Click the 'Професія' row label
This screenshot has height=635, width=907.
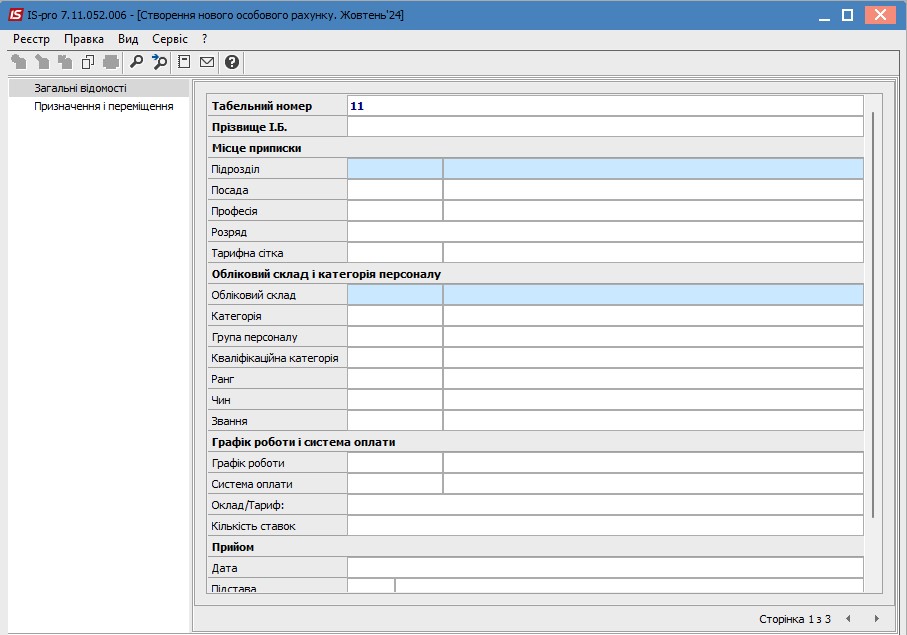click(x=234, y=211)
